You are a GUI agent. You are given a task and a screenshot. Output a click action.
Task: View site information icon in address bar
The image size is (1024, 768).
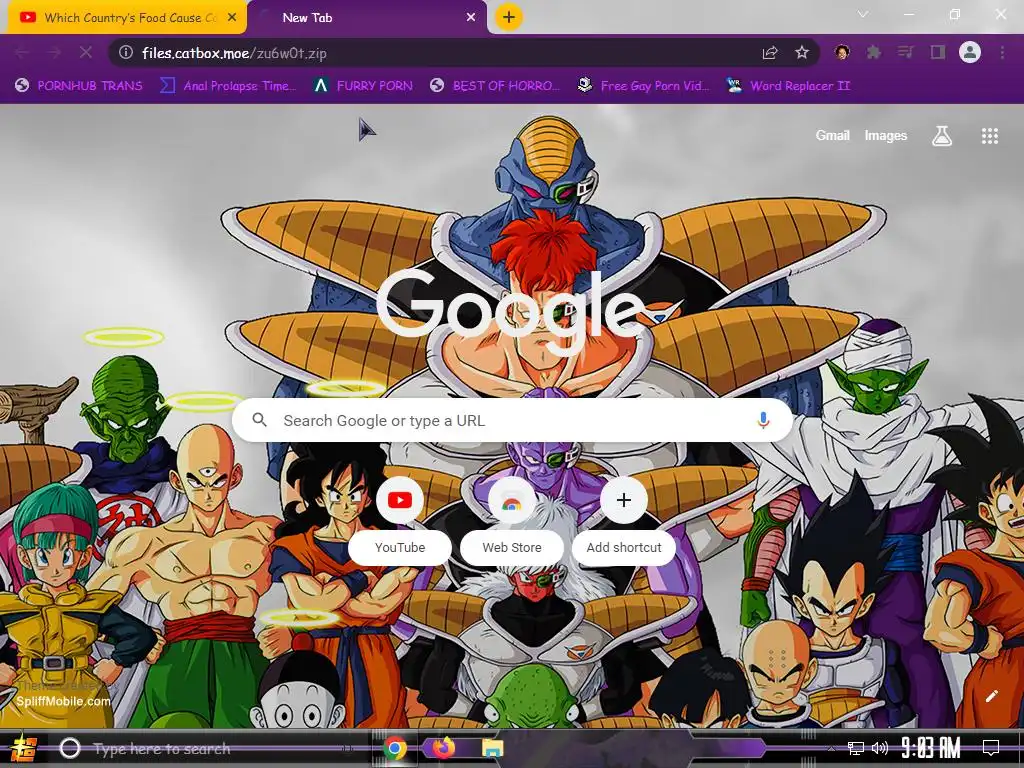[x=126, y=52]
